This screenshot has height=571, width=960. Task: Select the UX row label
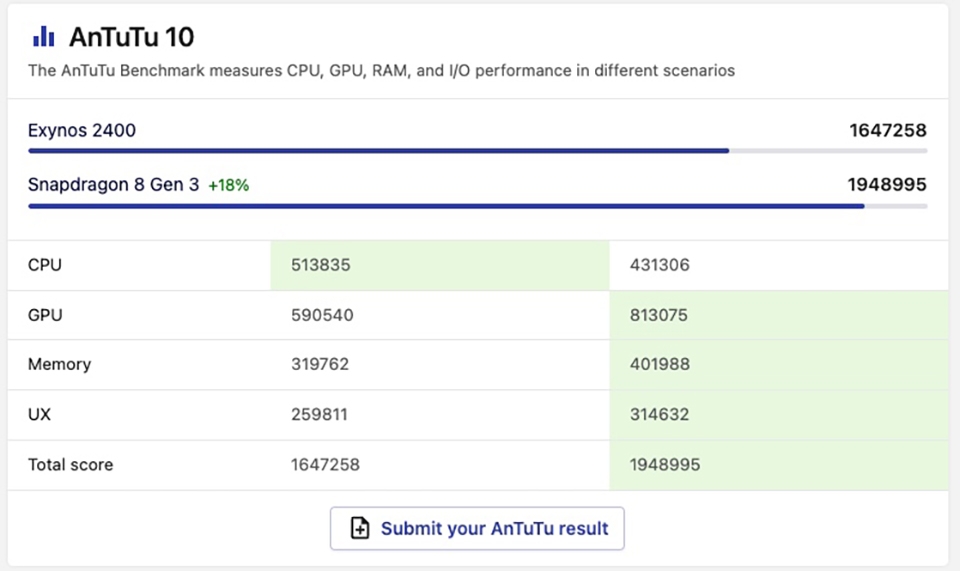click(x=40, y=414)
